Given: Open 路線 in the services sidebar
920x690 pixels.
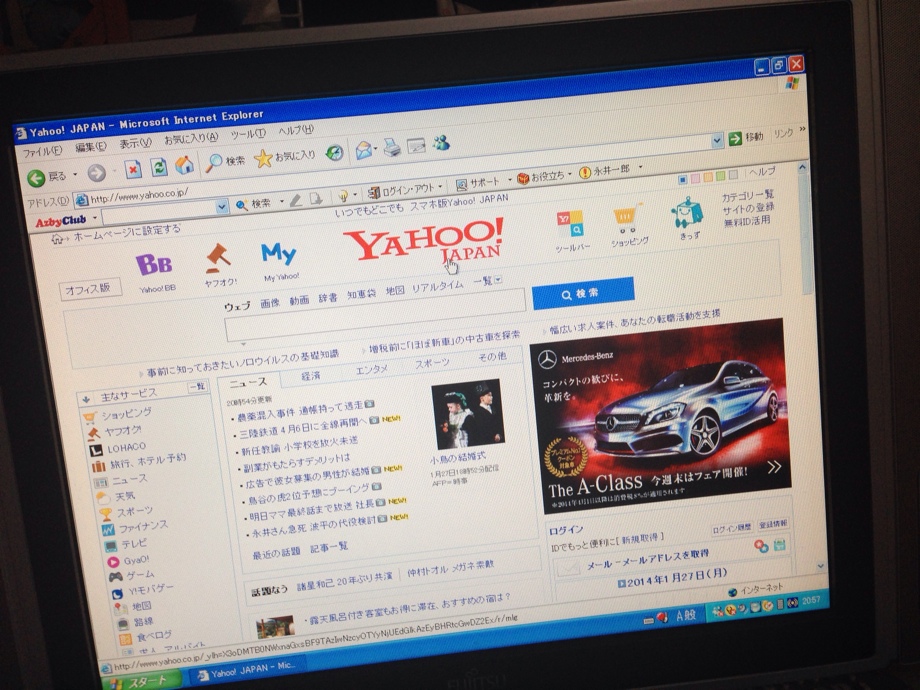Looking at the screenshot, I should (144, 621).
